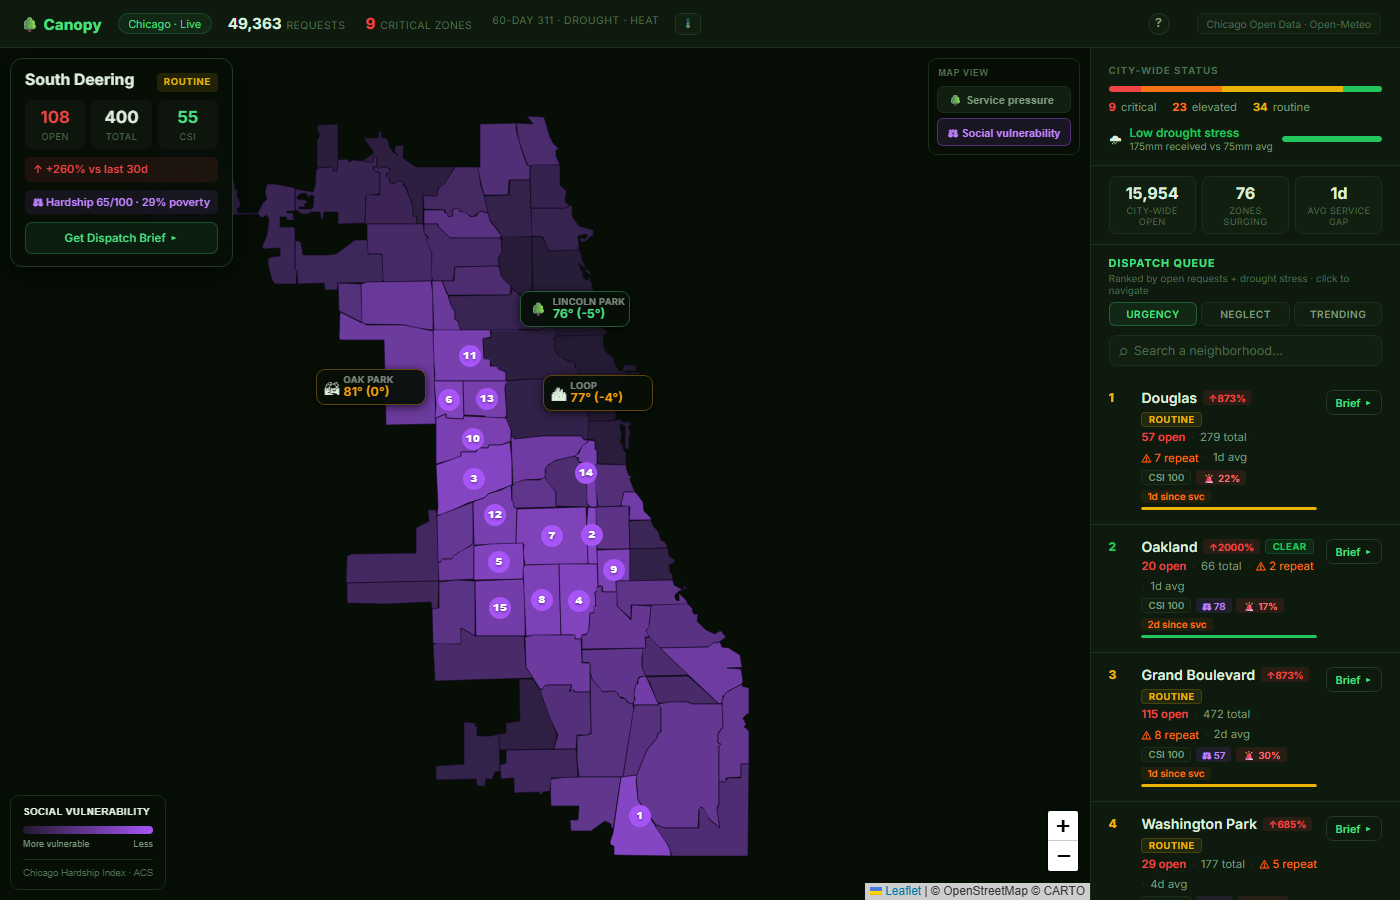Click map marker number 8
The height and width of the screenshot is (900, 1400).
coord(542,600)
